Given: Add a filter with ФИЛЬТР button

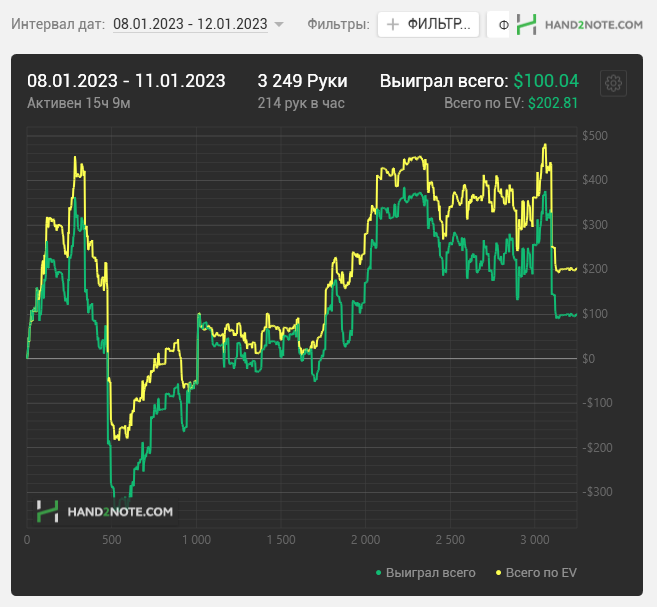Looking at the screenshot, I should [x=428, y=24].
